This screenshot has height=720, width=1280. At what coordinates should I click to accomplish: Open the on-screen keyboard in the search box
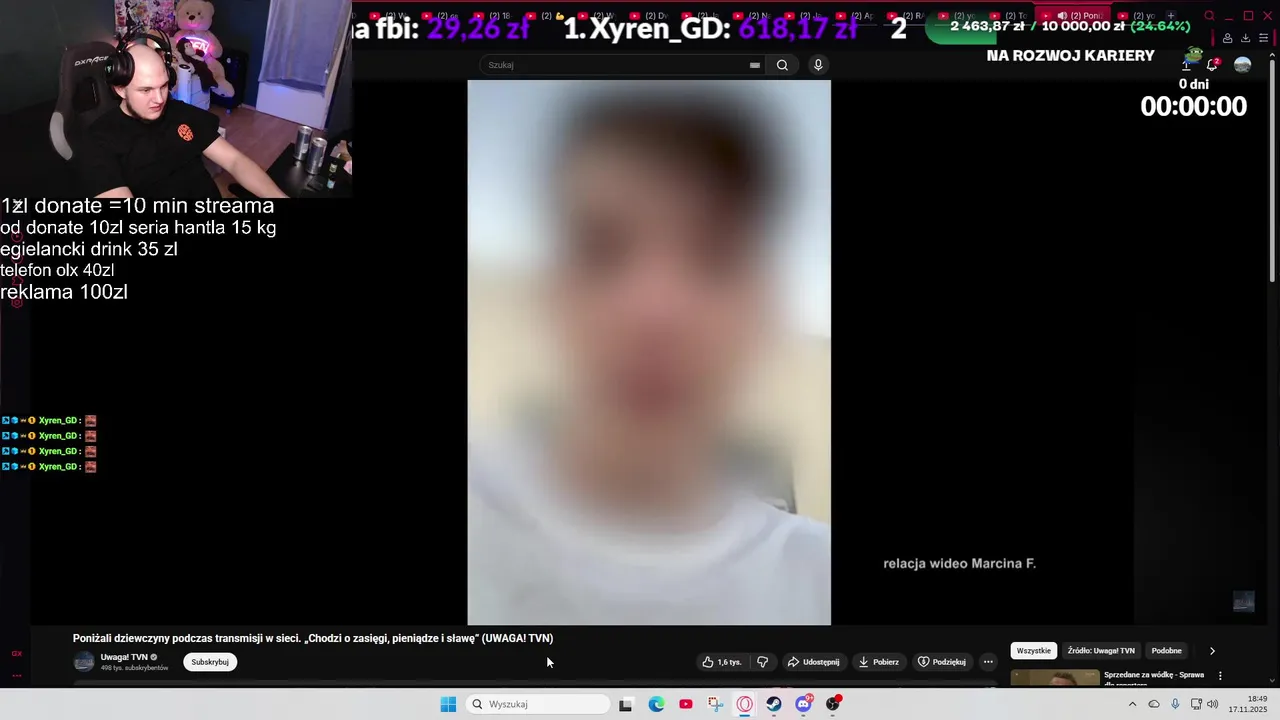tap(755, 65)
